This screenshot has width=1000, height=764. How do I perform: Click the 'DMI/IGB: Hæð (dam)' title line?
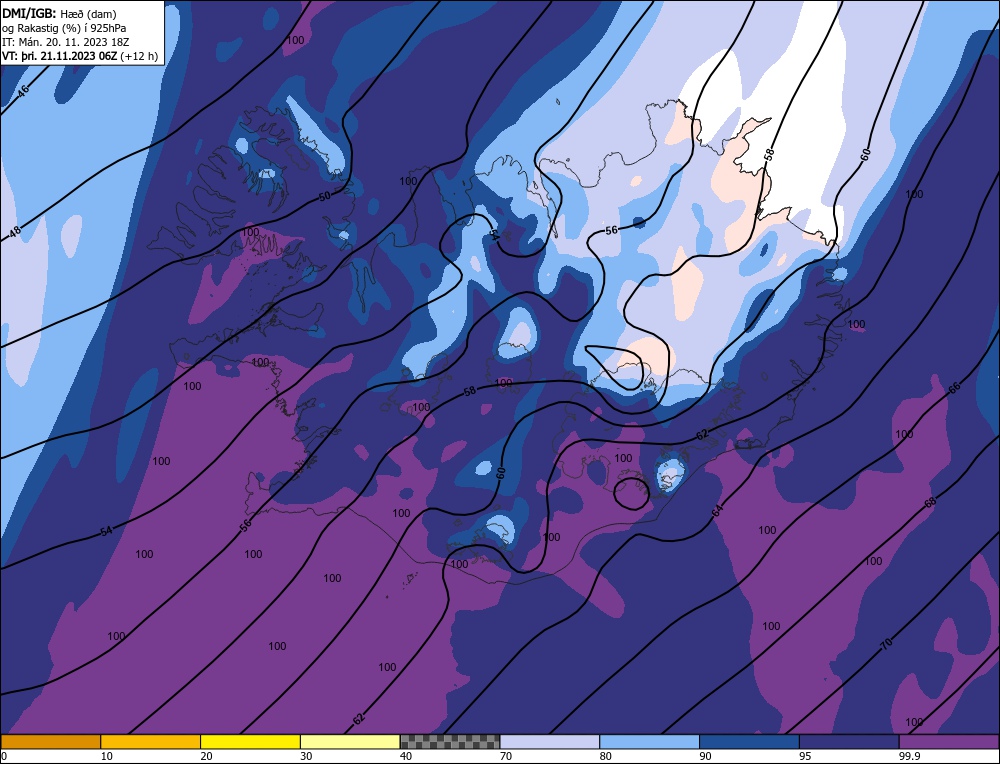point(59,13)
